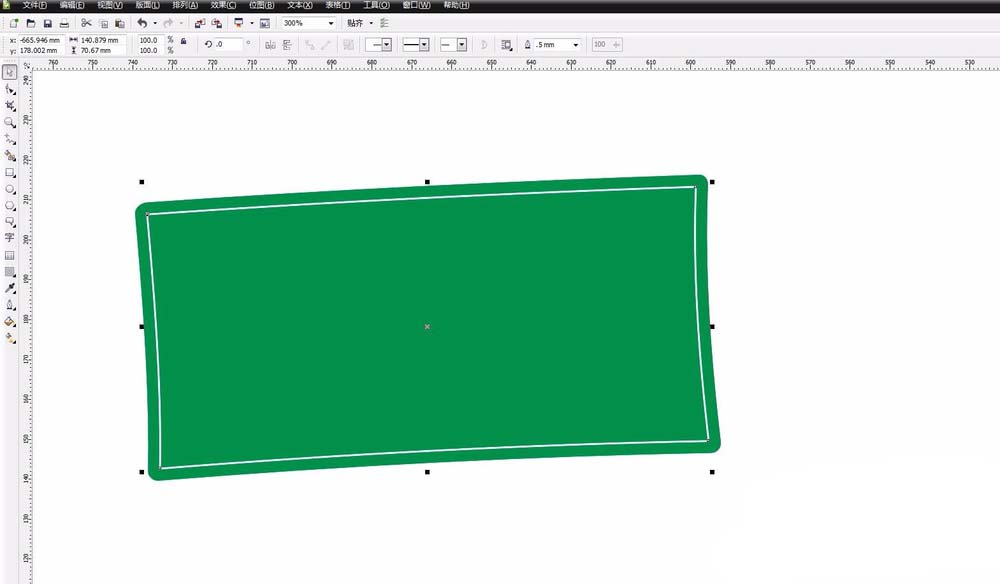Screen dimensions: 1000x584
Task: Save the document with floppy icon
Action: [x=47, y=23]
